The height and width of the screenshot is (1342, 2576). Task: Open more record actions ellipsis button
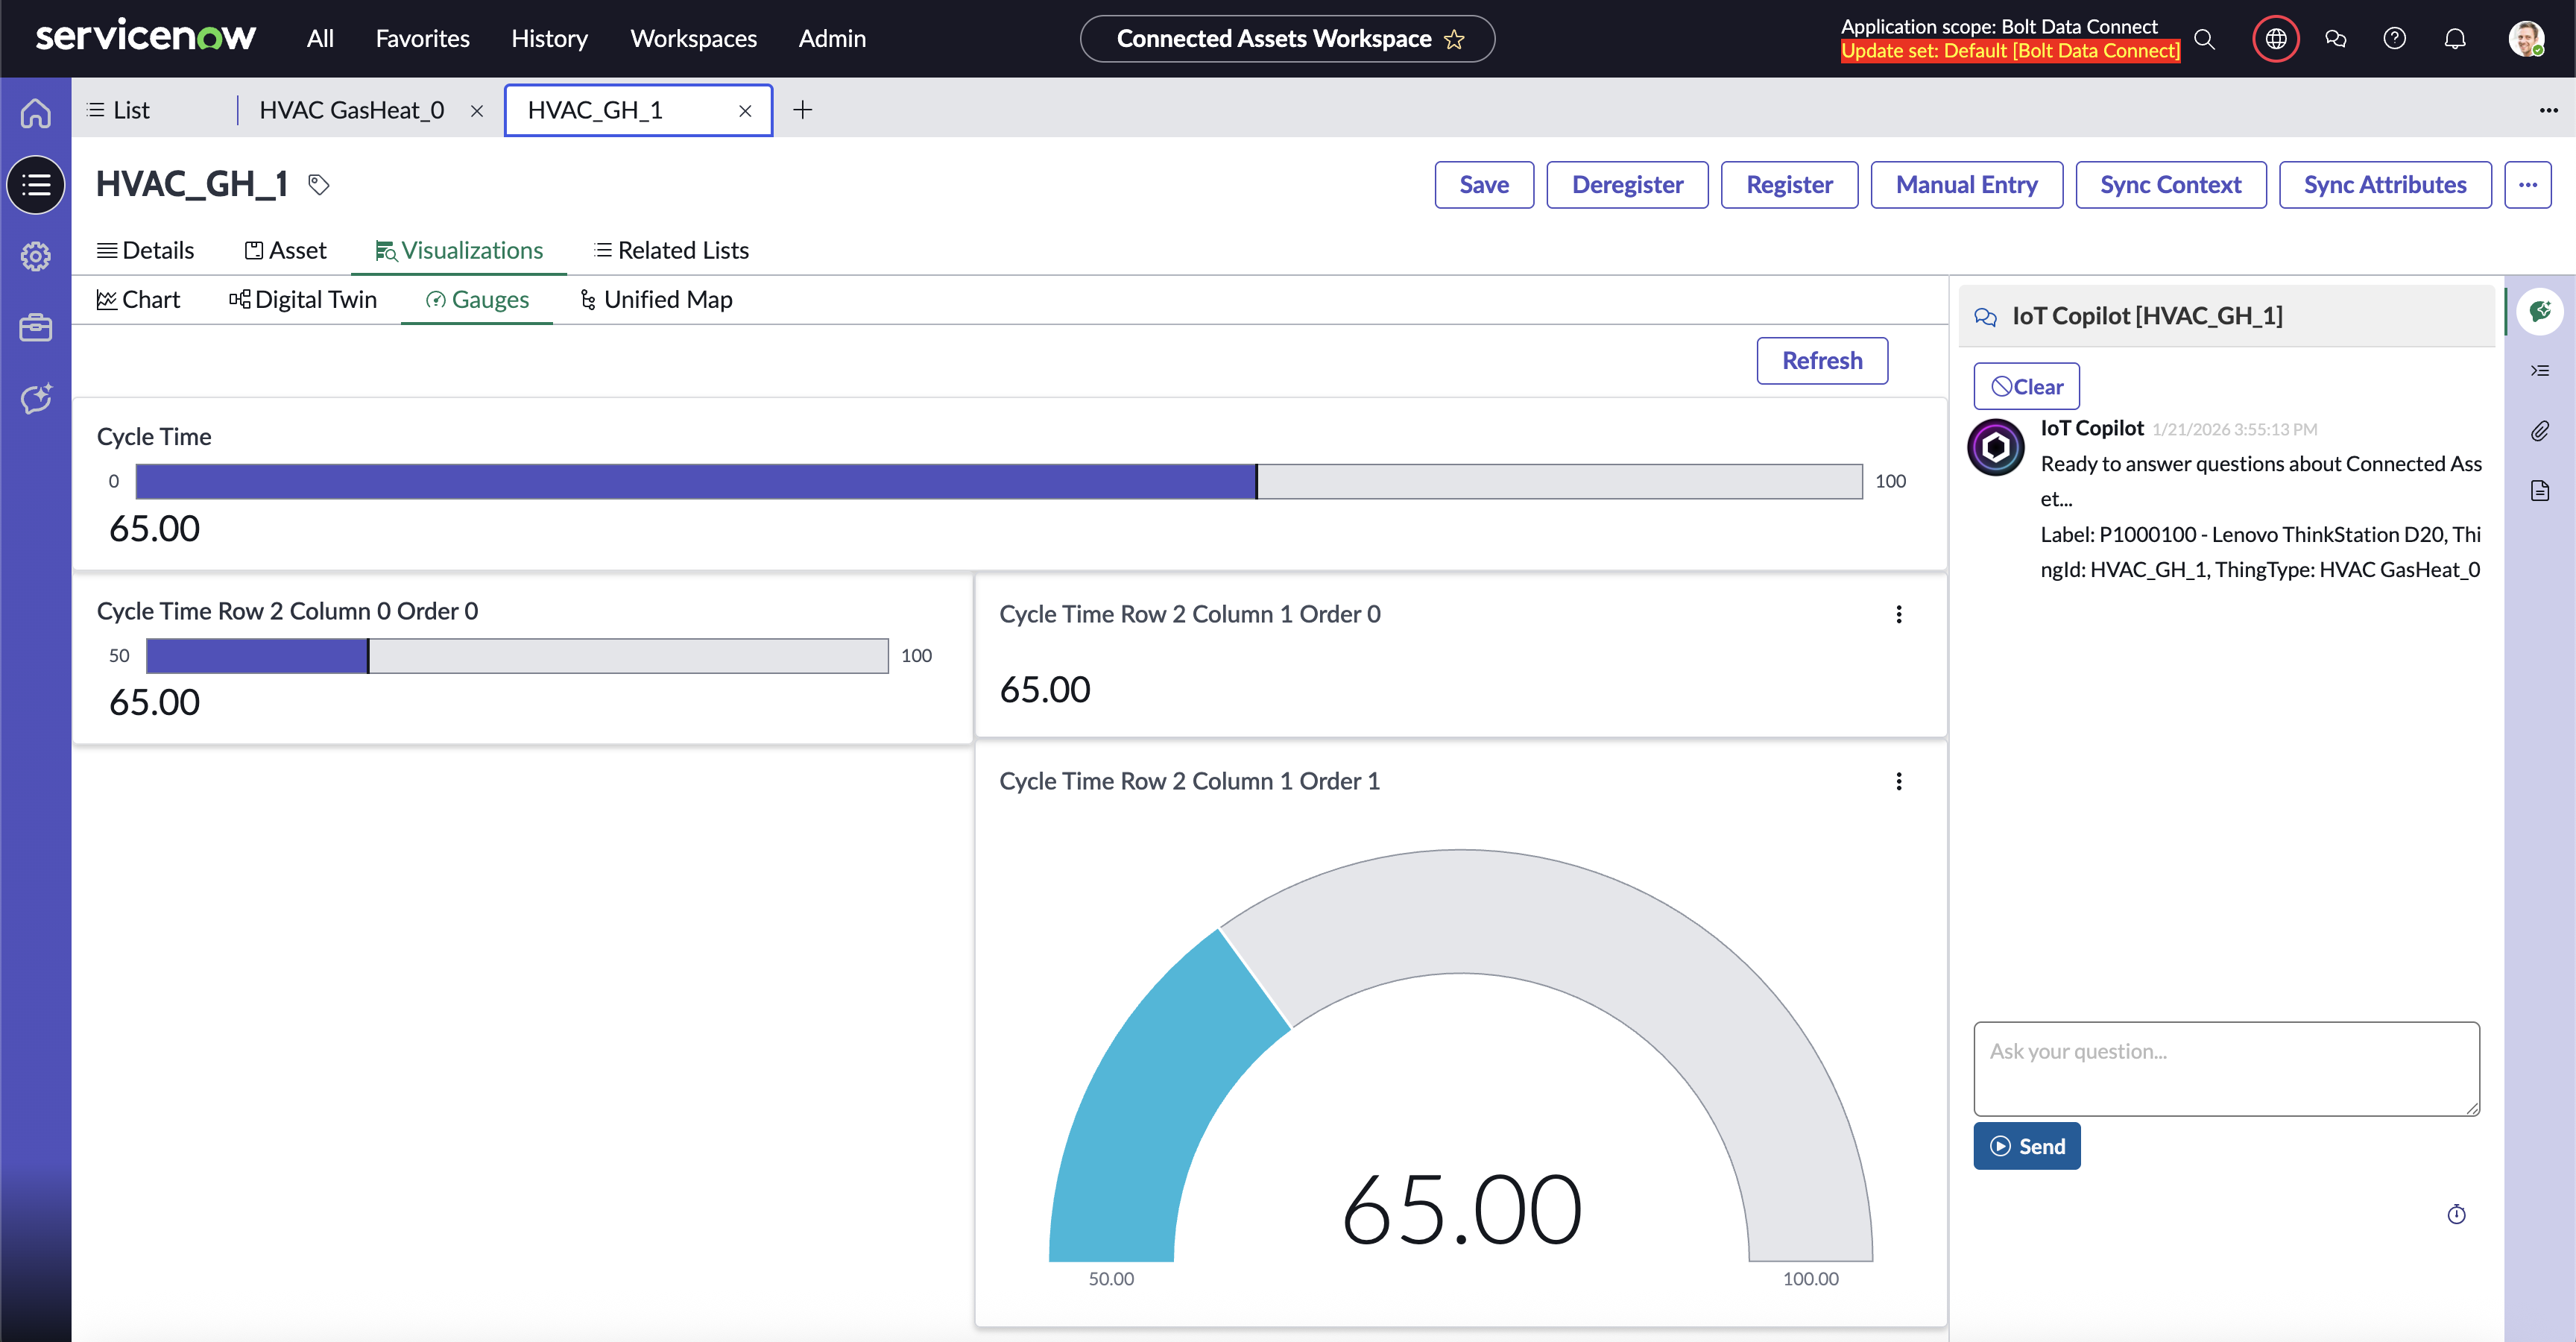click(2528, 185)
